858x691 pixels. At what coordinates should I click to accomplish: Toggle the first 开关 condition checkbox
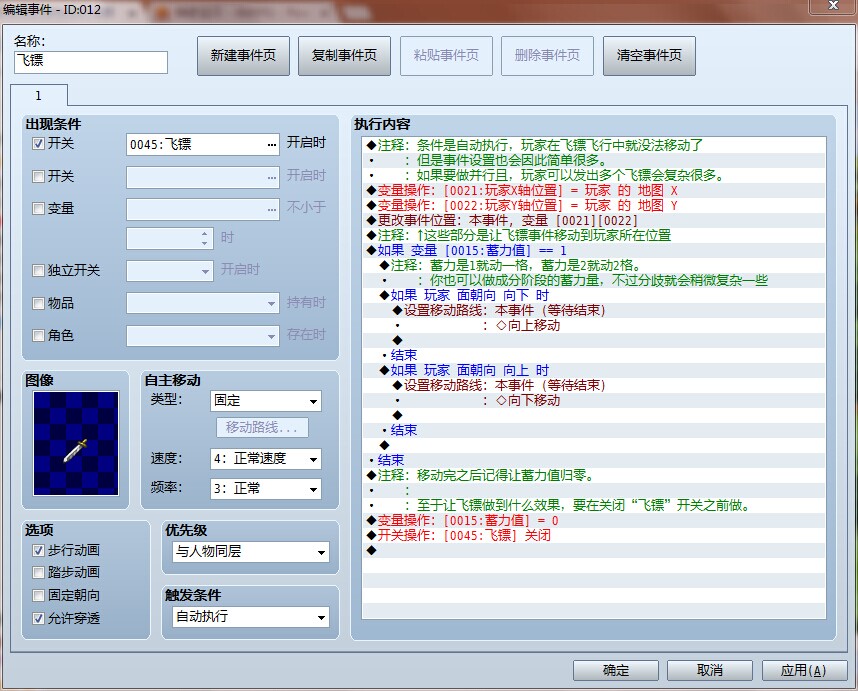(38, 144)
